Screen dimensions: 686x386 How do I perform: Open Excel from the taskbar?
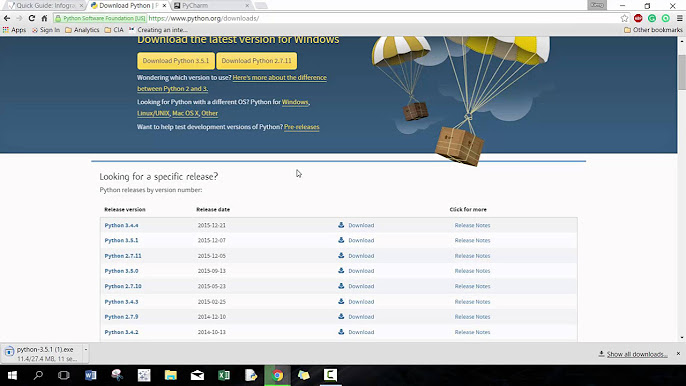224,375
